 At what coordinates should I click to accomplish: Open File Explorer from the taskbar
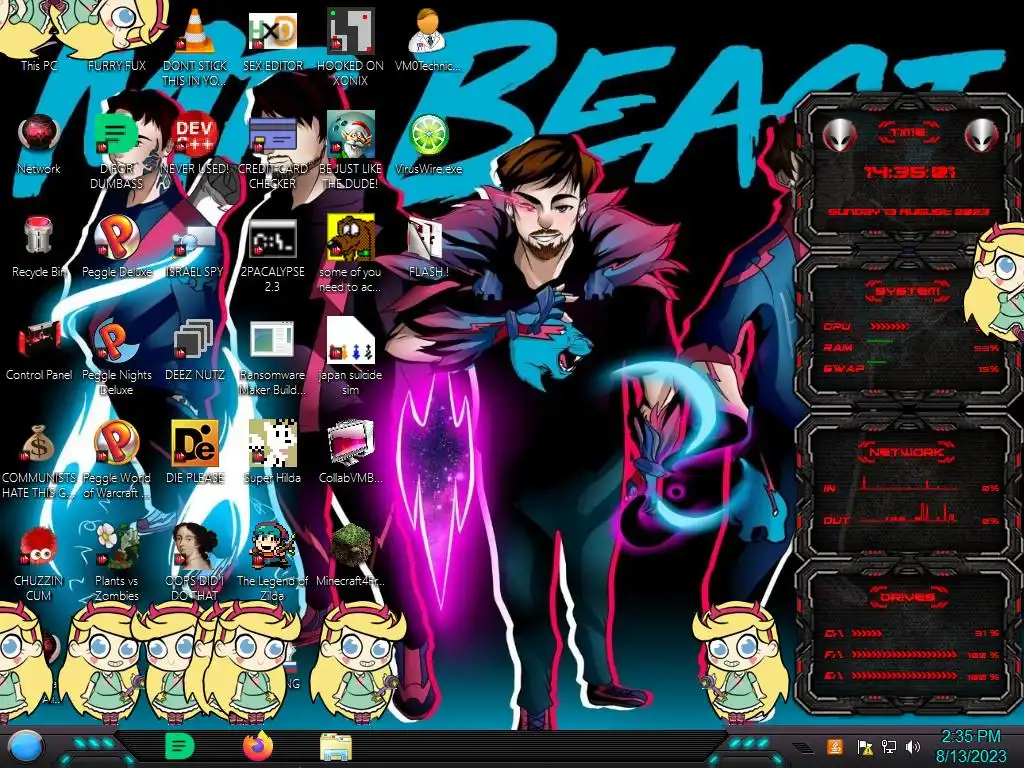tap(336, 747)
